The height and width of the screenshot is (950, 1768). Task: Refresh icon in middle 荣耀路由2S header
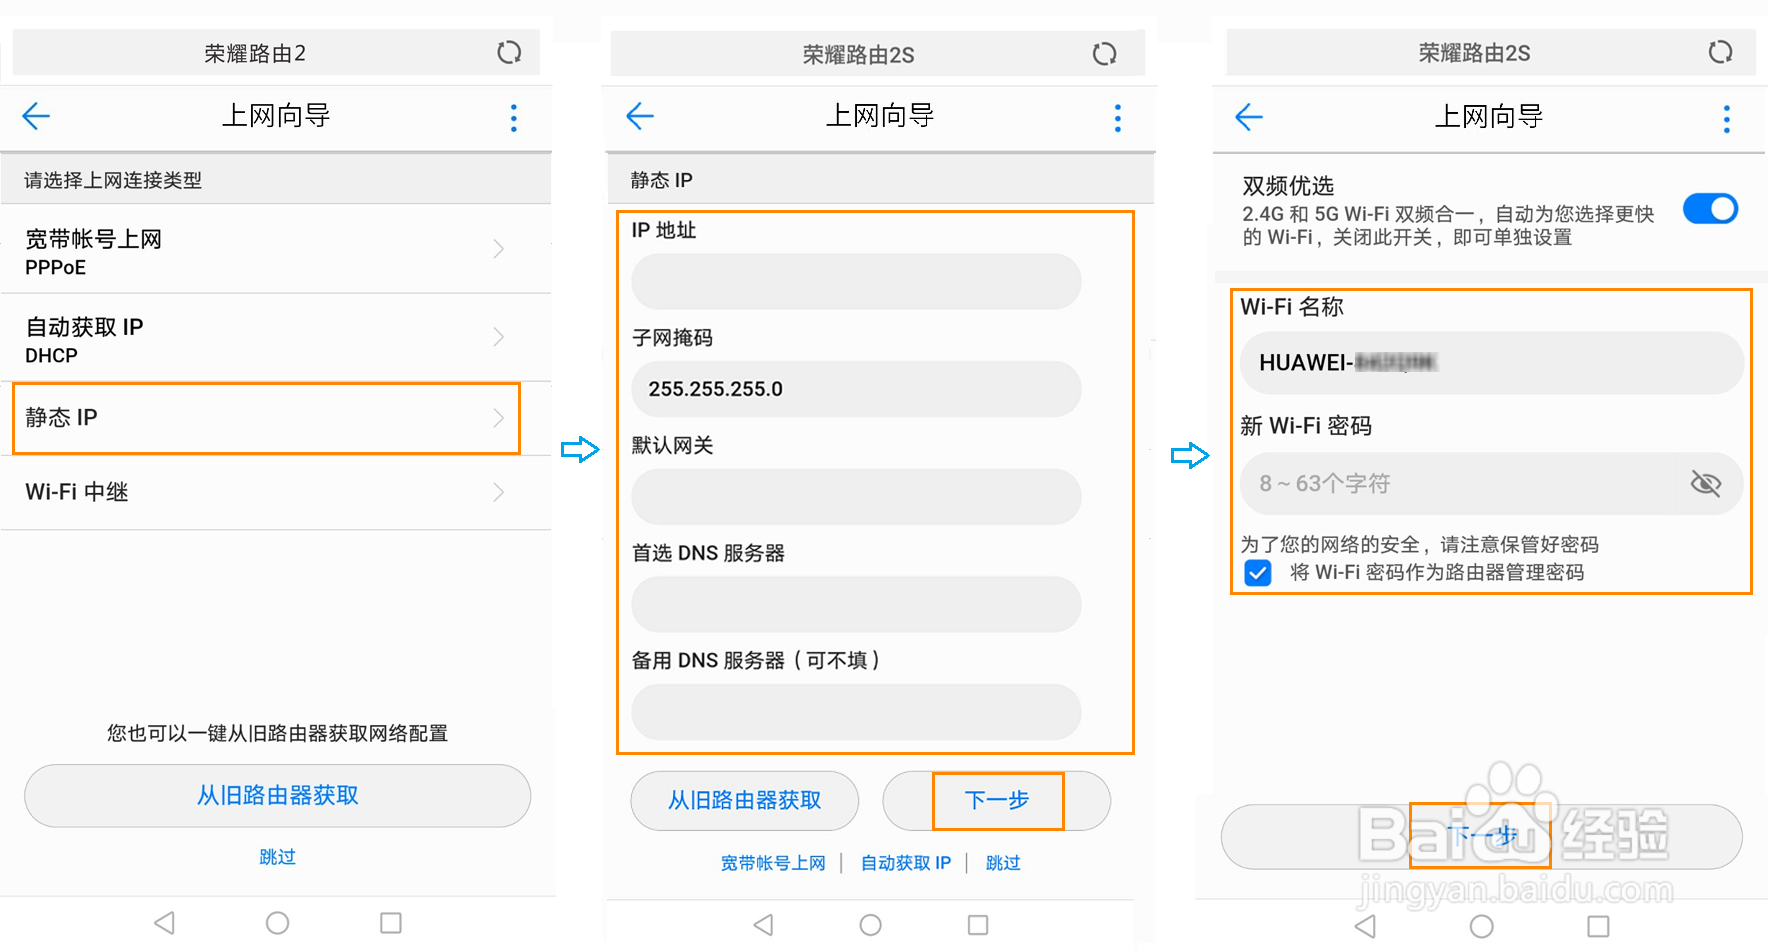[1104, 54]
